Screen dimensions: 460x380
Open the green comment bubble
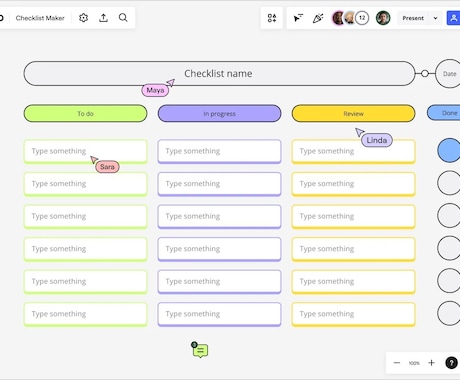200,350
